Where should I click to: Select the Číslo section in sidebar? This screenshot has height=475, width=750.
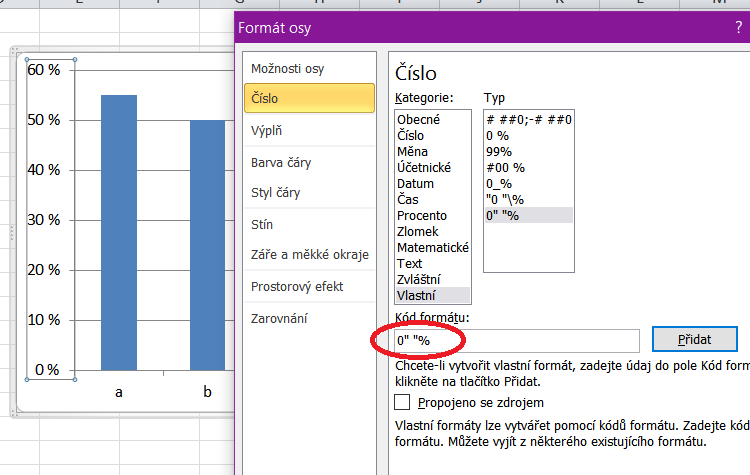click(309, 99)
